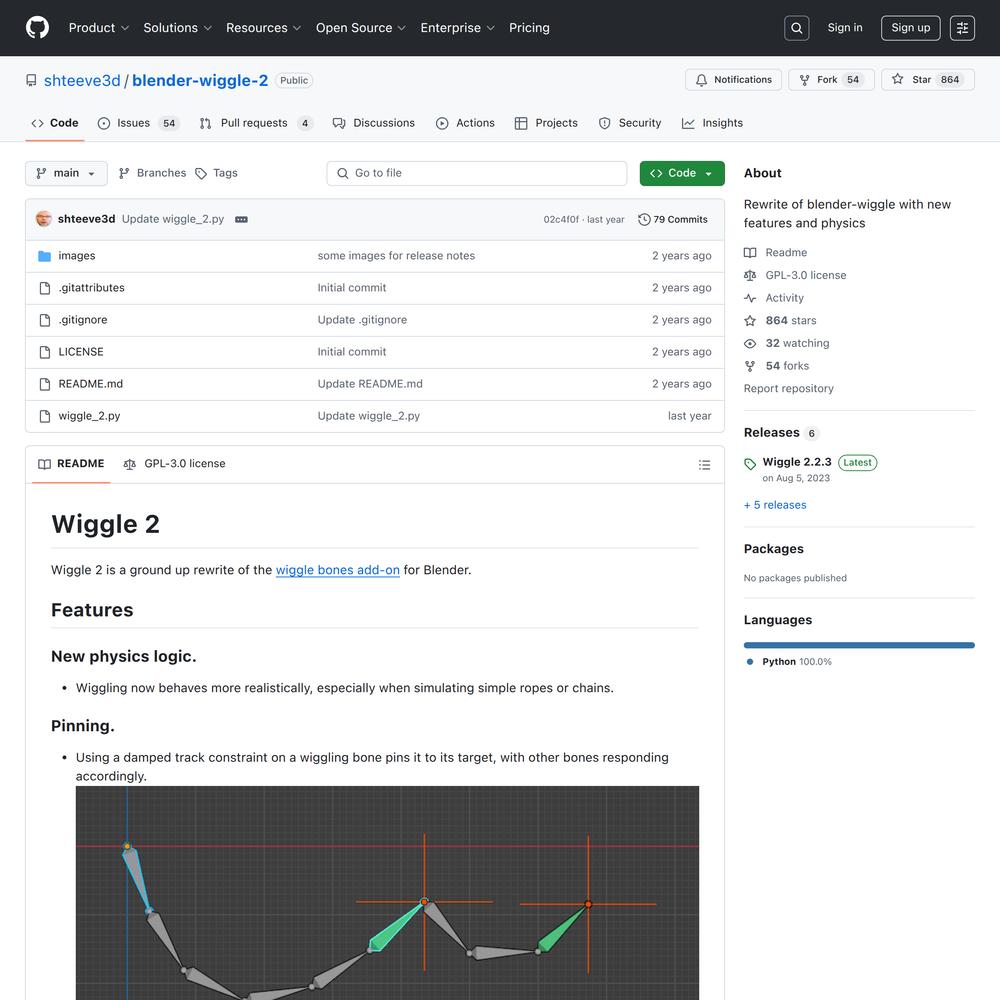
Task: Click the GitHub logo icon
Action: tap(37, 28)
